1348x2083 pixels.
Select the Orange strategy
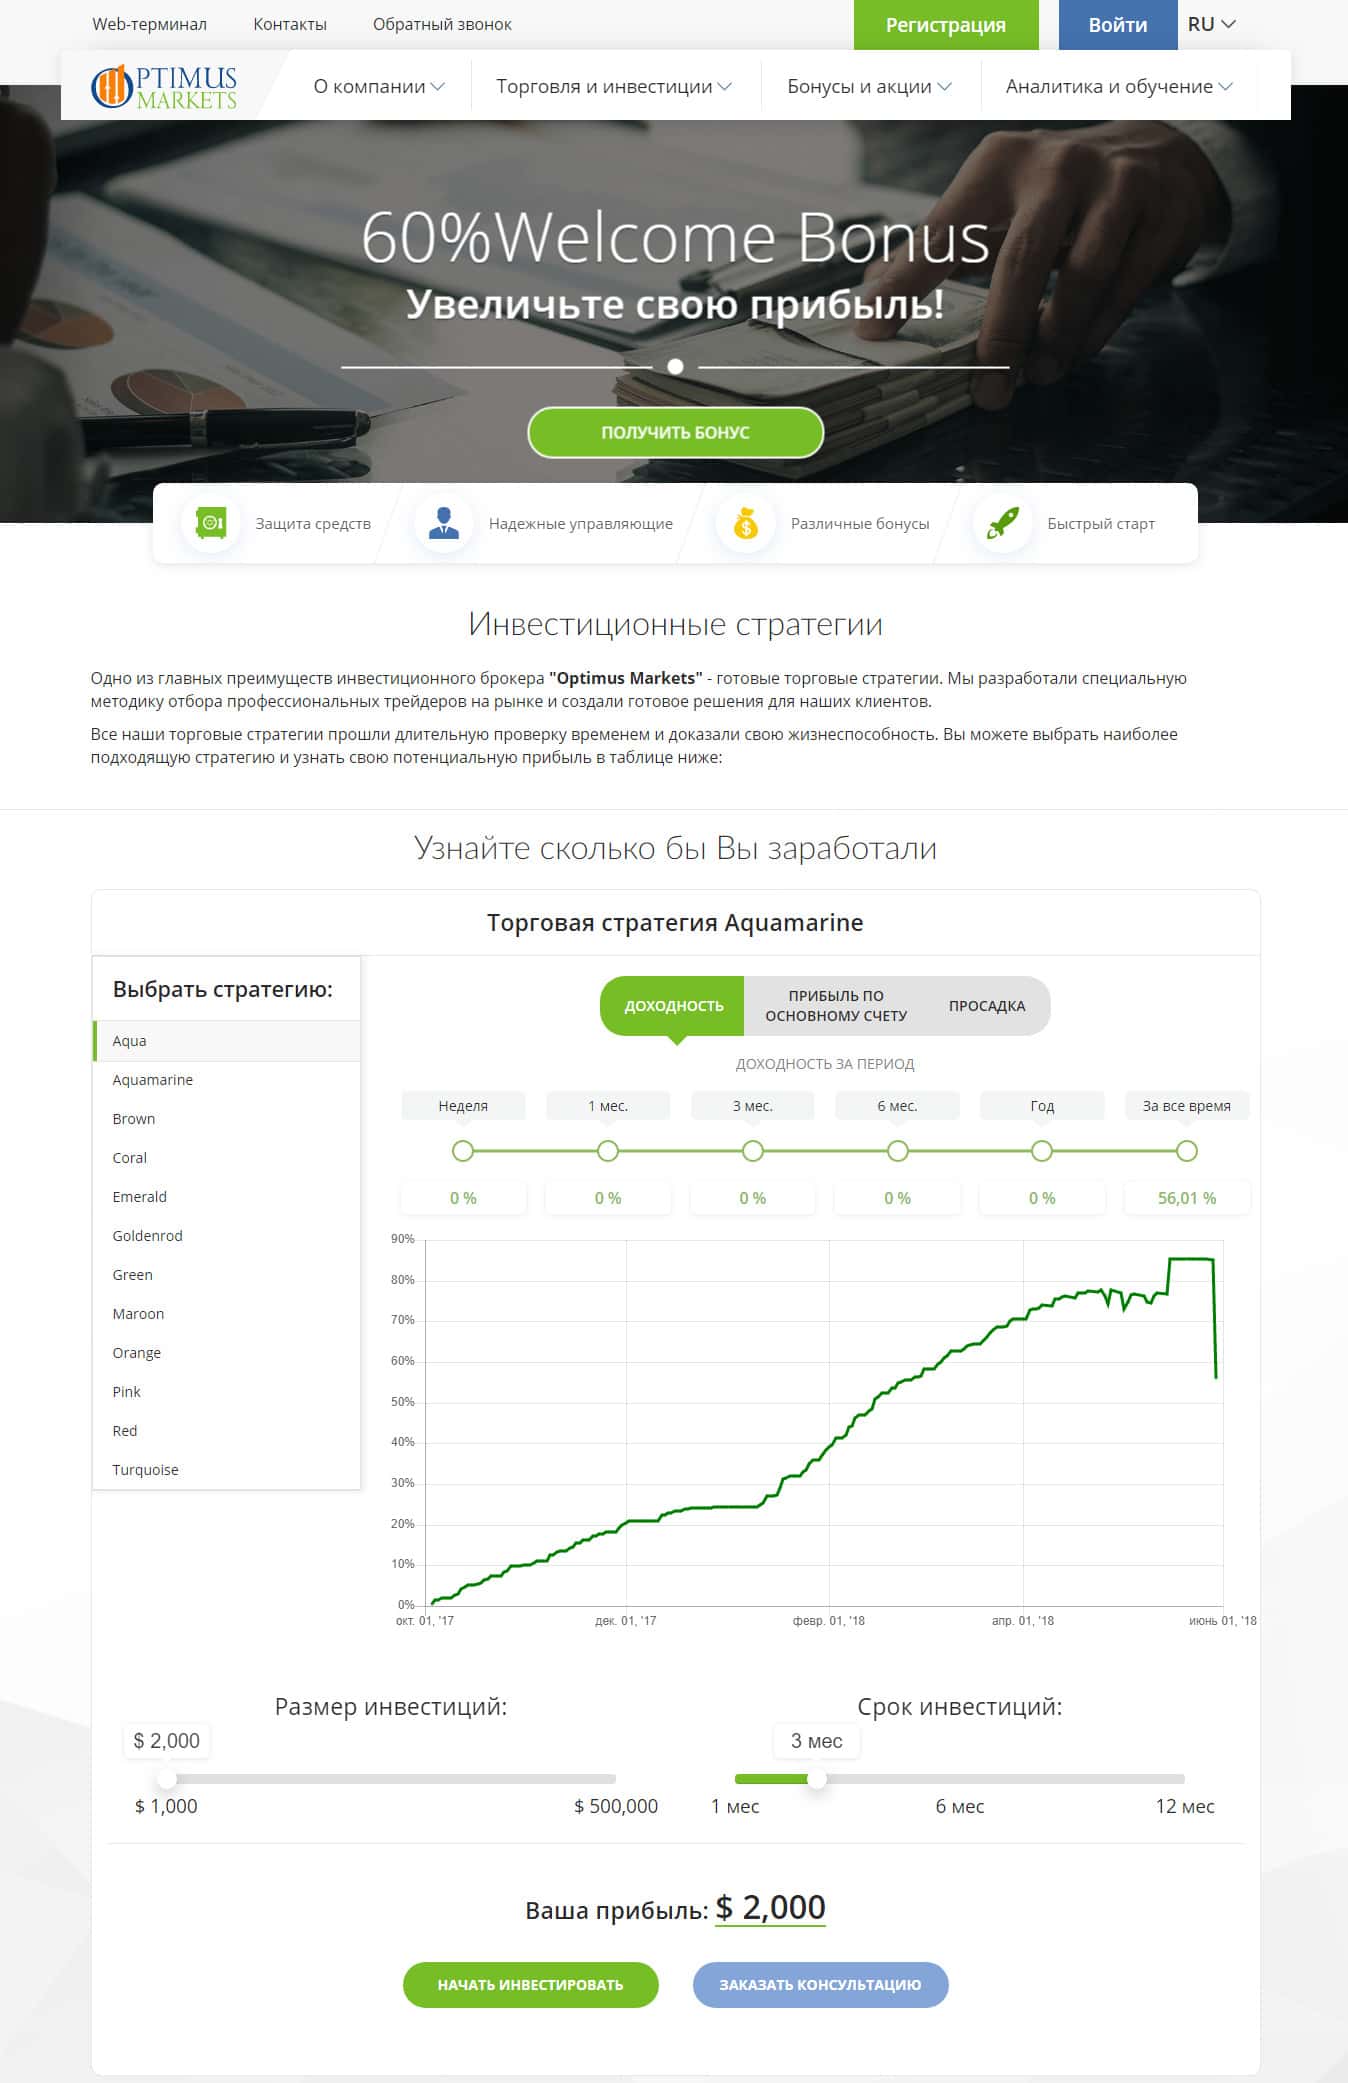click(x=226, y=1353)
